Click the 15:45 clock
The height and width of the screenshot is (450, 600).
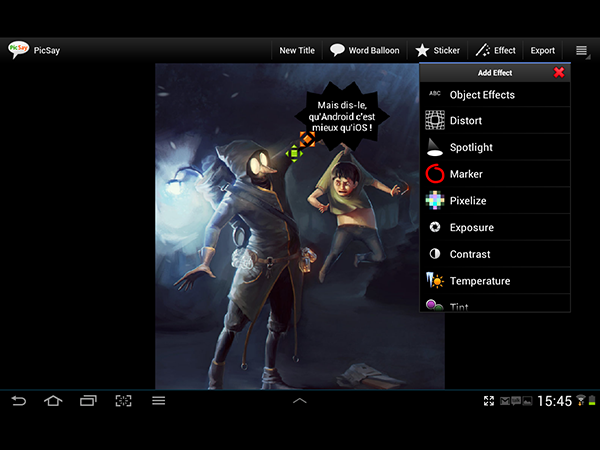(554, 401)
